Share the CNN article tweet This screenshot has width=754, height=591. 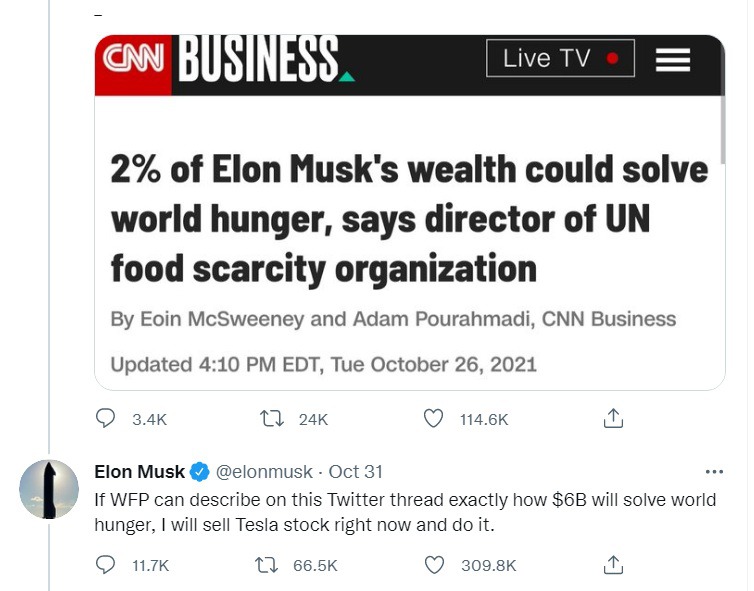point(613,418)
